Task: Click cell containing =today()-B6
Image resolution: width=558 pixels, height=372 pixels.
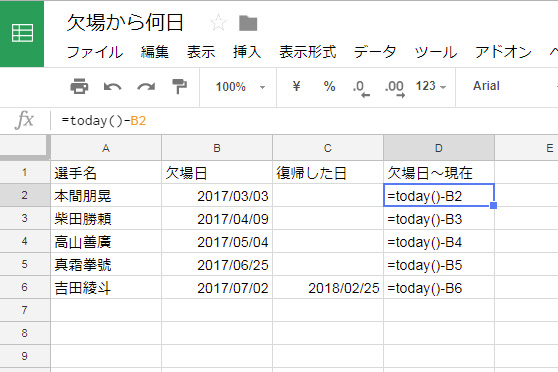Action: [439, 287]
